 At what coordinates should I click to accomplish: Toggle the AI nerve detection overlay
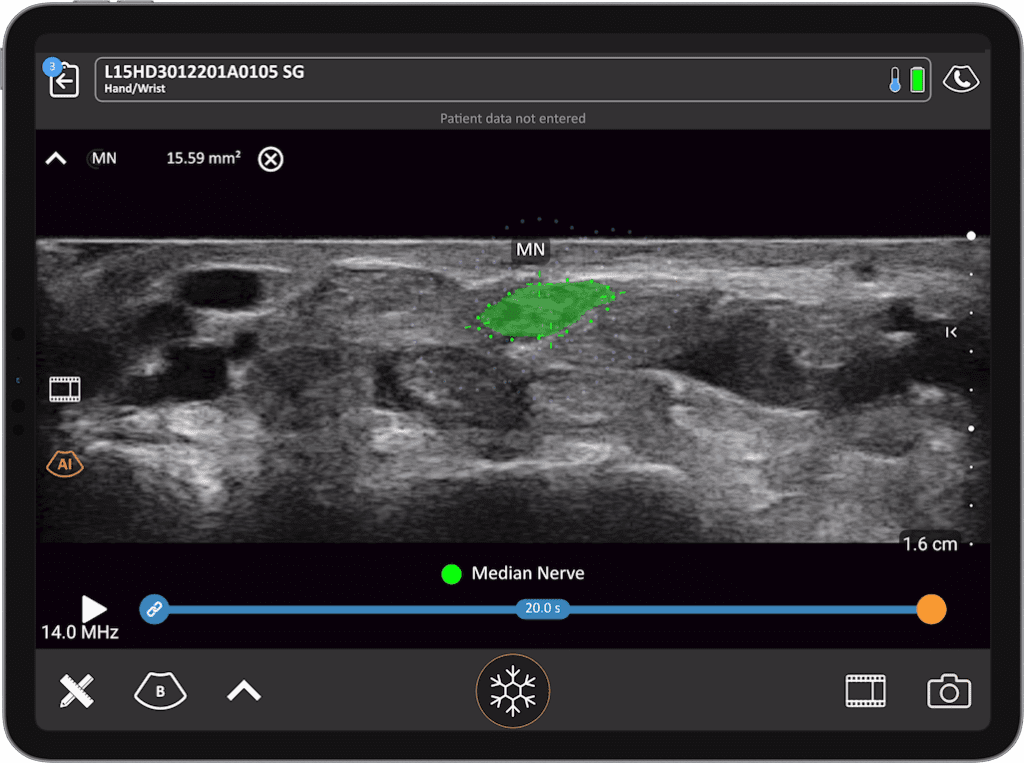coord(65,464)
